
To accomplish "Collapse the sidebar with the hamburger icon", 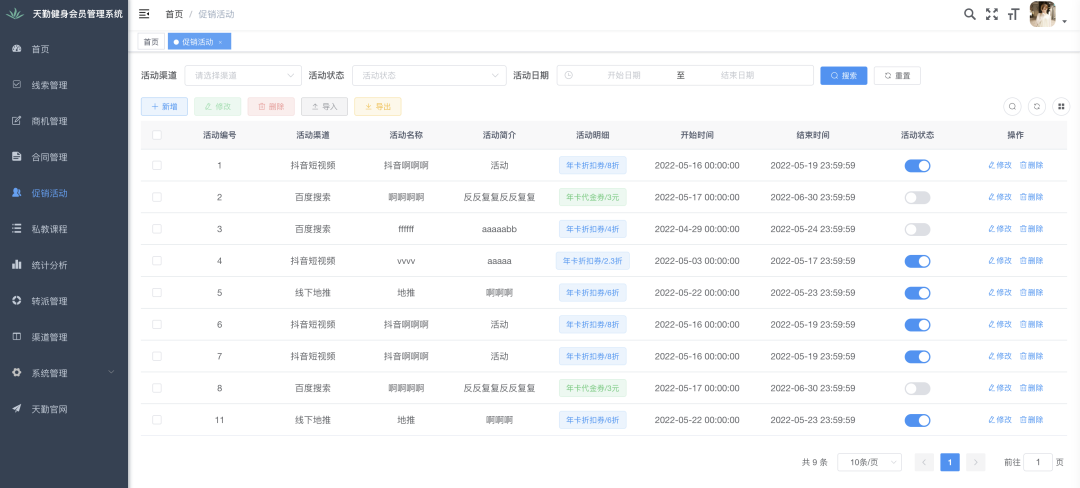I will coord(144,14).
